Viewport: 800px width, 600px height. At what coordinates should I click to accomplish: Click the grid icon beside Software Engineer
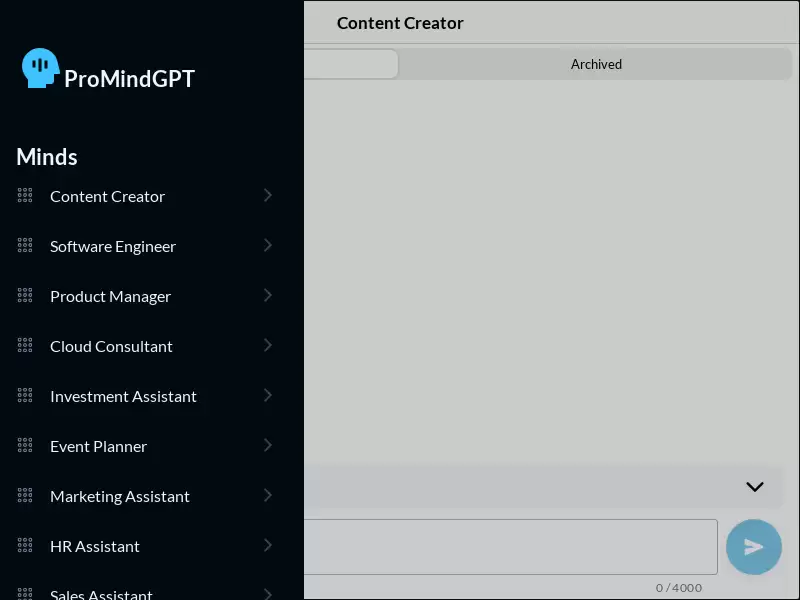25,245
